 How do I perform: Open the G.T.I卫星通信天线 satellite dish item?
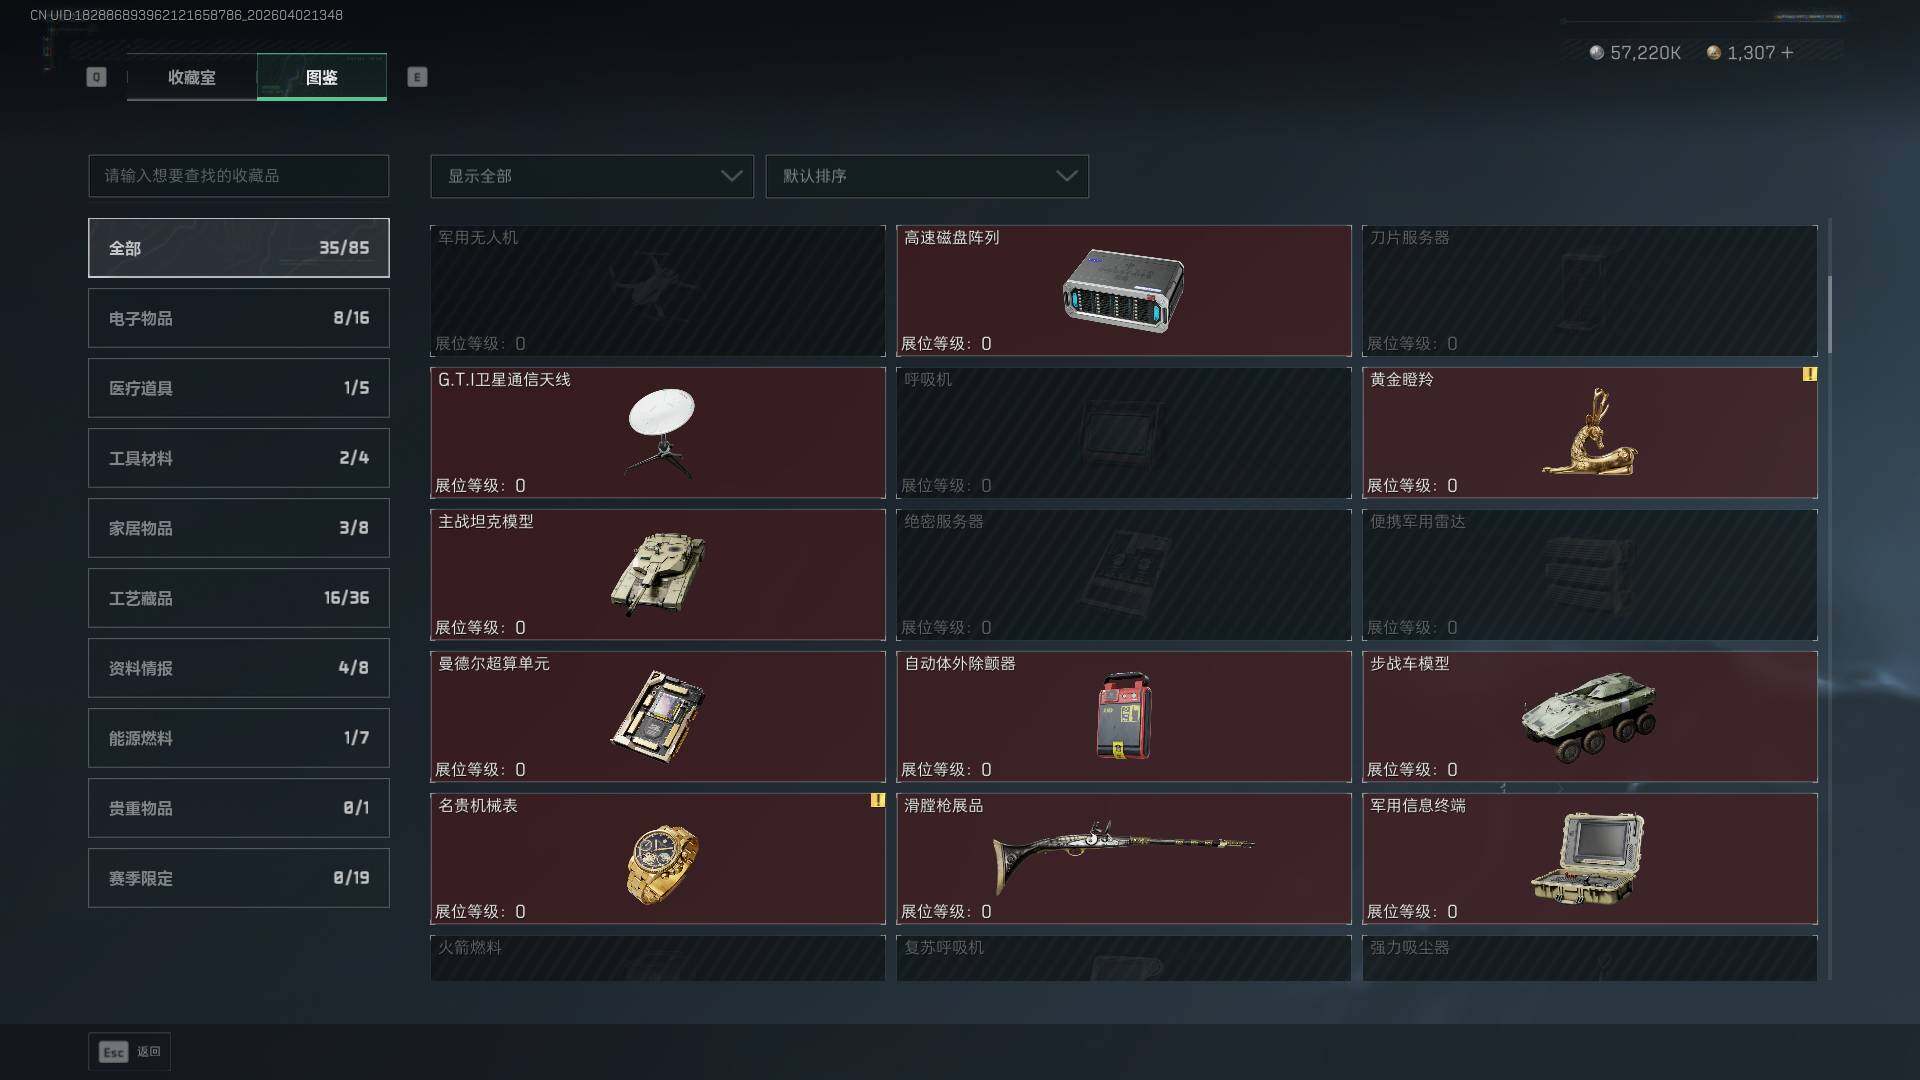pyautogui.click(x=657, y=433)
